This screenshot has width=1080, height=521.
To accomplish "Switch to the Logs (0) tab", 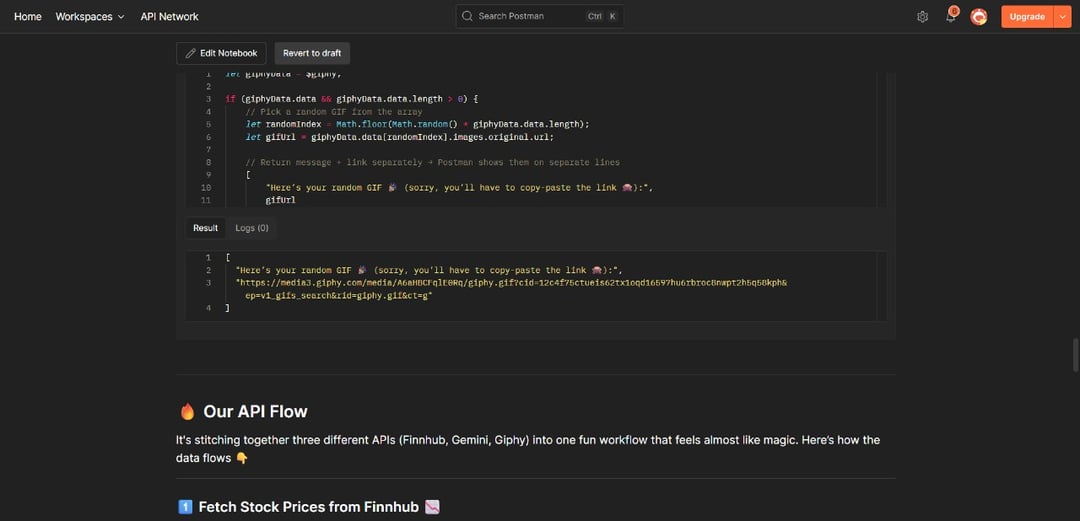I will 252,228.
